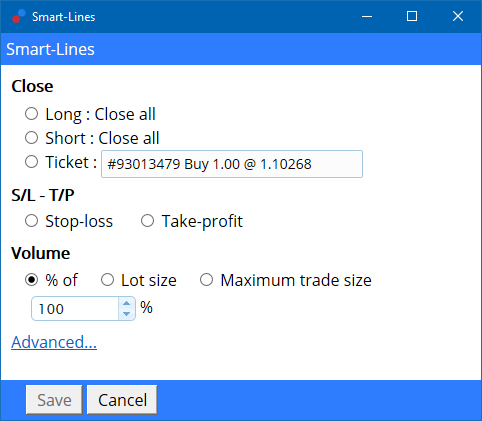This screenshot has width=482, height=421.
Task: Maximize the Smart-Lines window
Action: [x=412, y=16]
